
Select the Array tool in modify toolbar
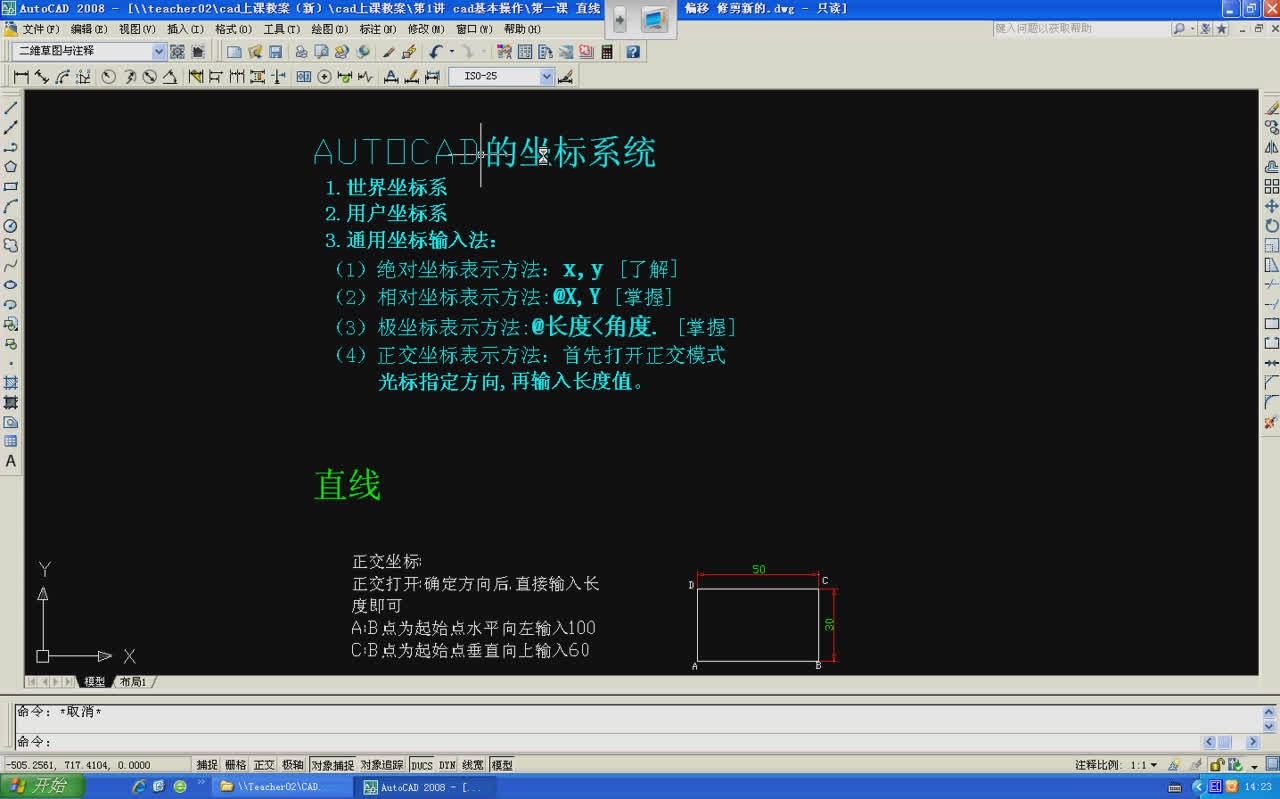click(x=1271, y=187)
